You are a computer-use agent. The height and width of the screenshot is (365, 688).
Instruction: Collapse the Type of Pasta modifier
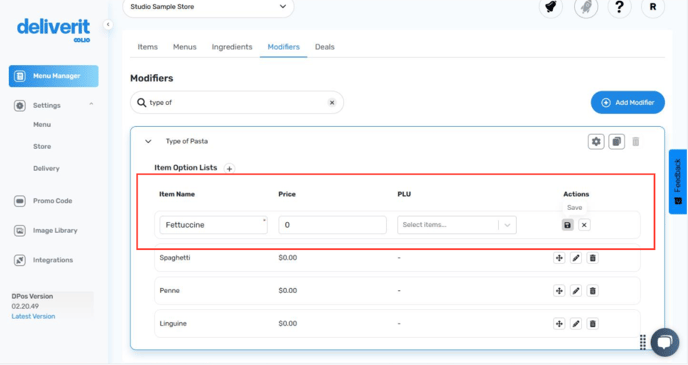point(148,141)
